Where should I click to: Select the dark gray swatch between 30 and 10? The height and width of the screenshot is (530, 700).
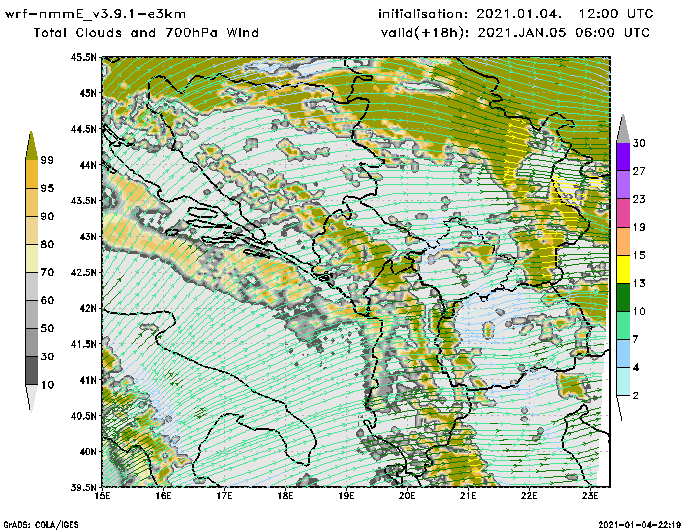point(31,371)
